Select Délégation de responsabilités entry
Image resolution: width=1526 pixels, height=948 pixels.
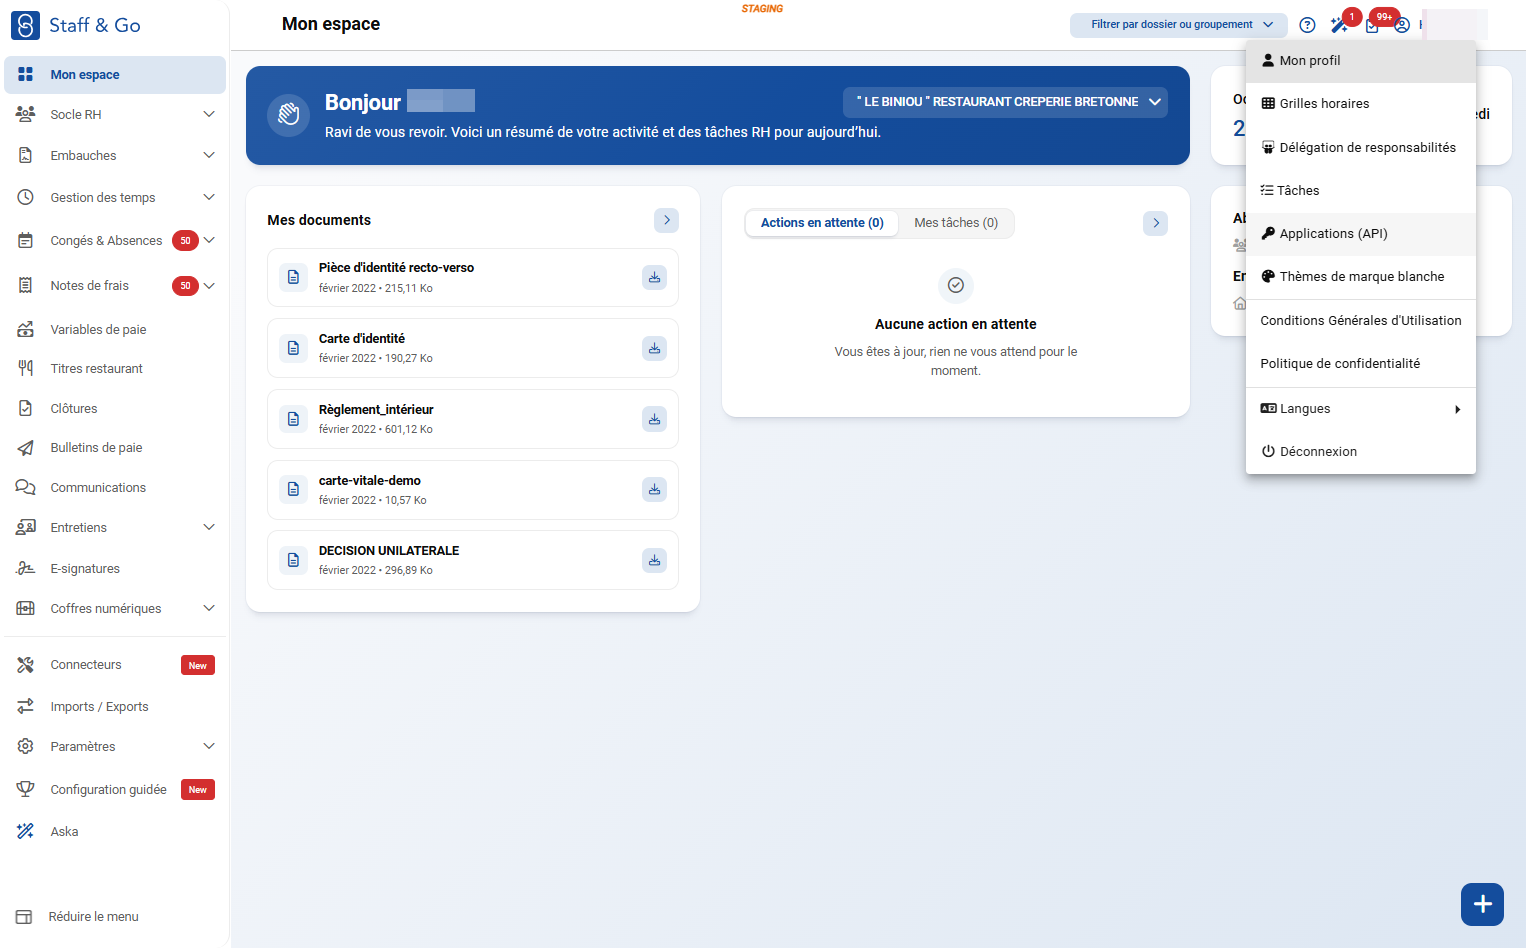(1361, 148)
